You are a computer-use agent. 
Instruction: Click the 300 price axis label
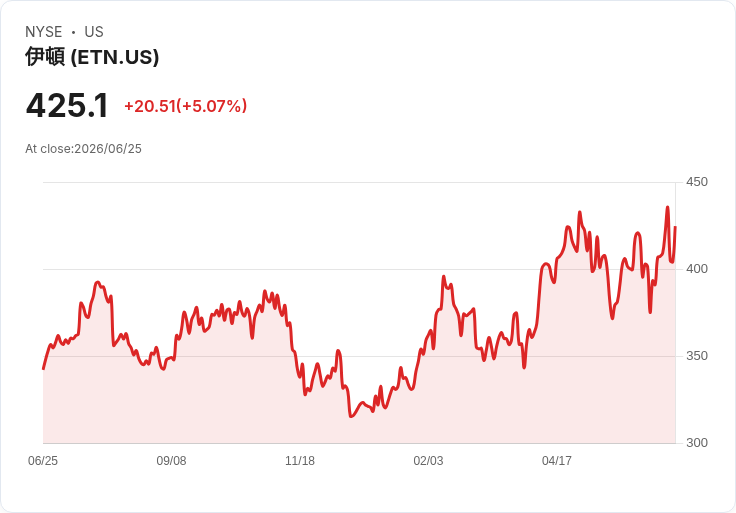click(697, 443)
